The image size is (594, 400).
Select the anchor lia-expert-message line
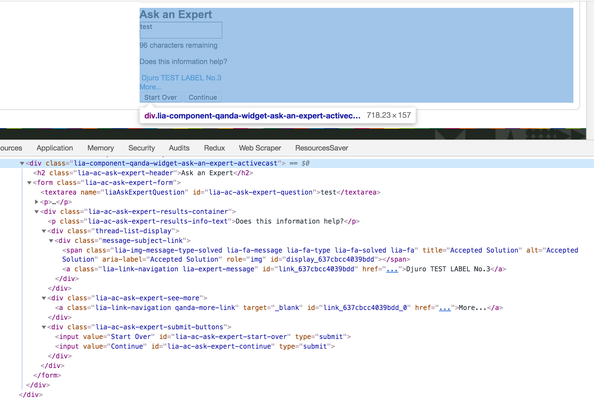point(284,269)
